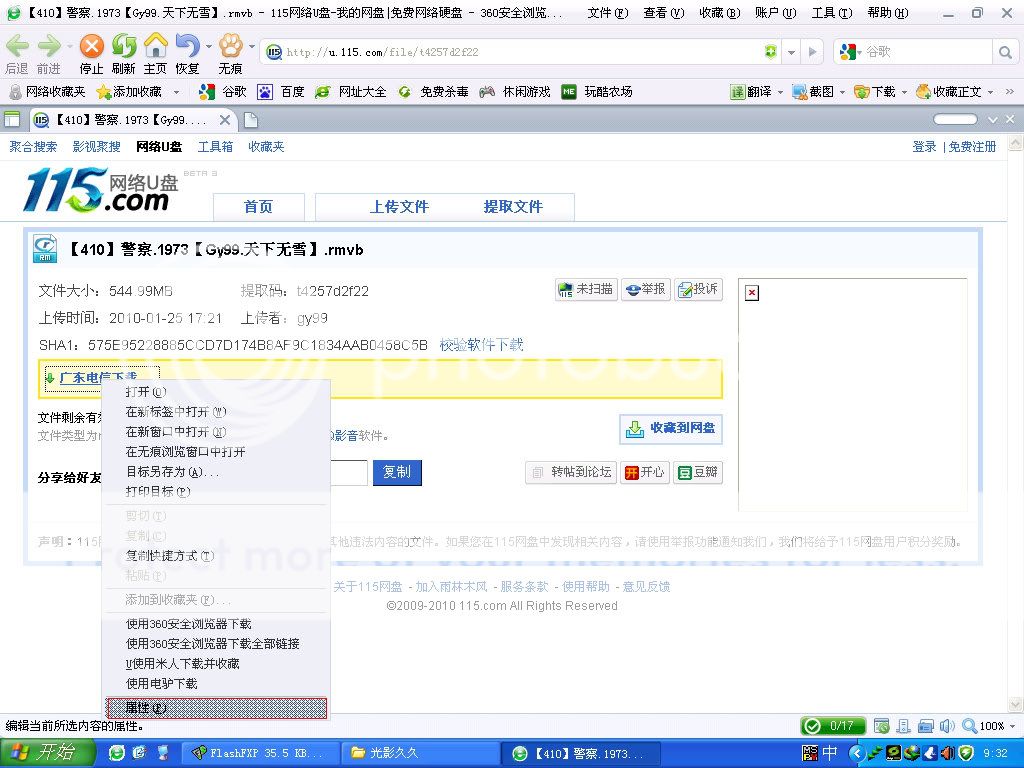Open the page zoom 100% dropdown
Viewport: 1024px width, 768px height.
coord(1011,726)
